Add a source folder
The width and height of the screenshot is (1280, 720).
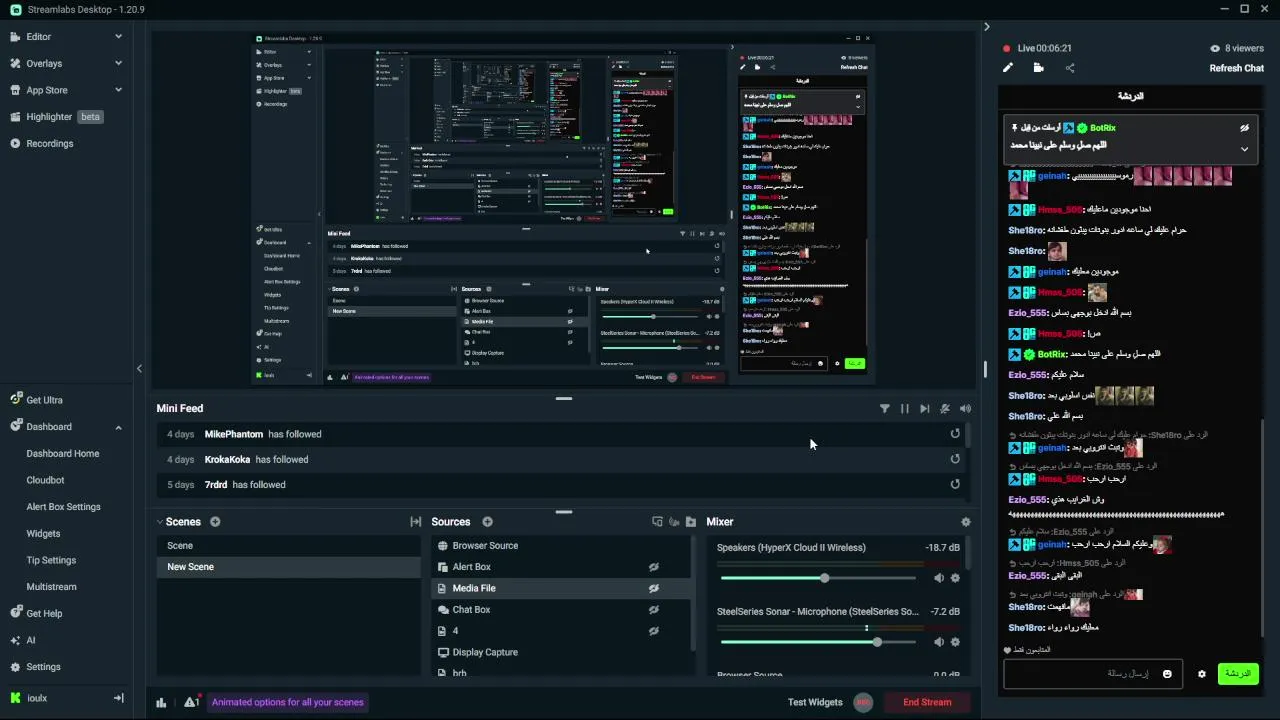point(690,522)
